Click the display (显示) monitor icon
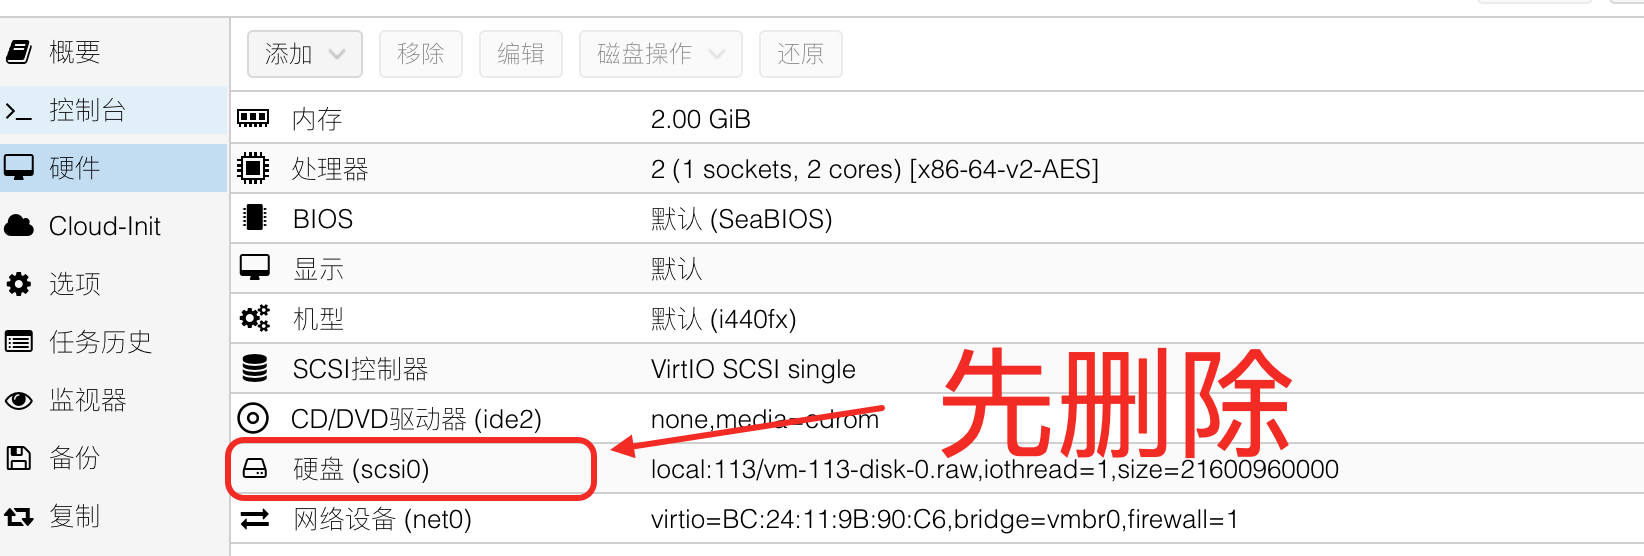 [x=255, y=268]
